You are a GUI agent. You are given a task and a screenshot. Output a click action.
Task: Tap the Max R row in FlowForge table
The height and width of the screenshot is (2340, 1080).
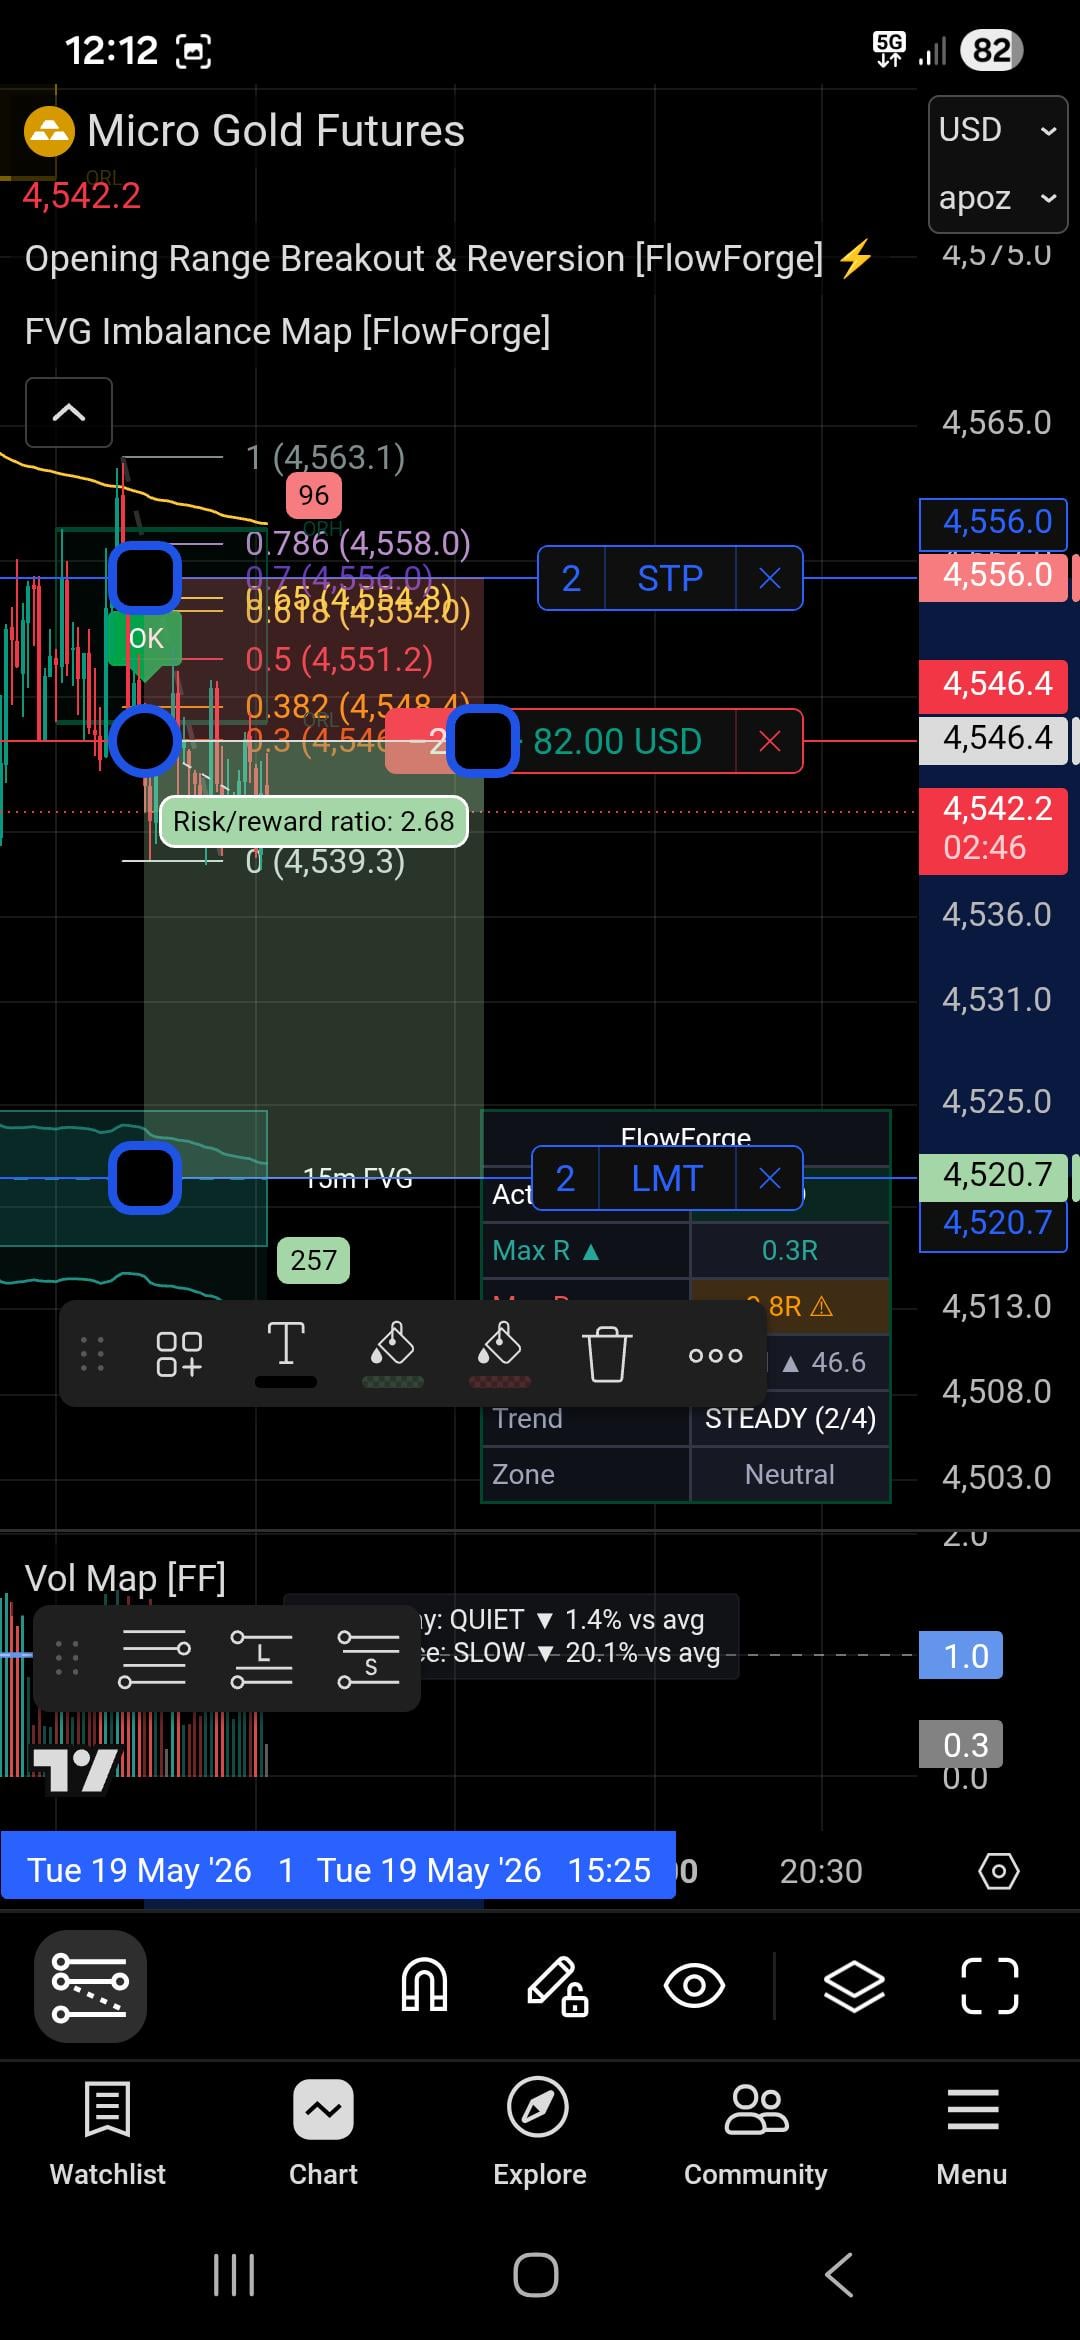pos(686,1250)
